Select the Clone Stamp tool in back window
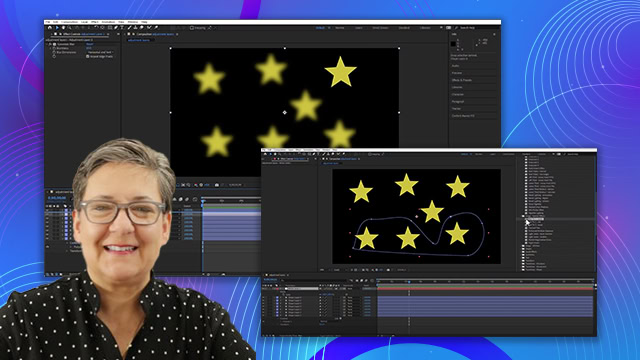Viewport: 640px width, 360px height. (136, 28)
